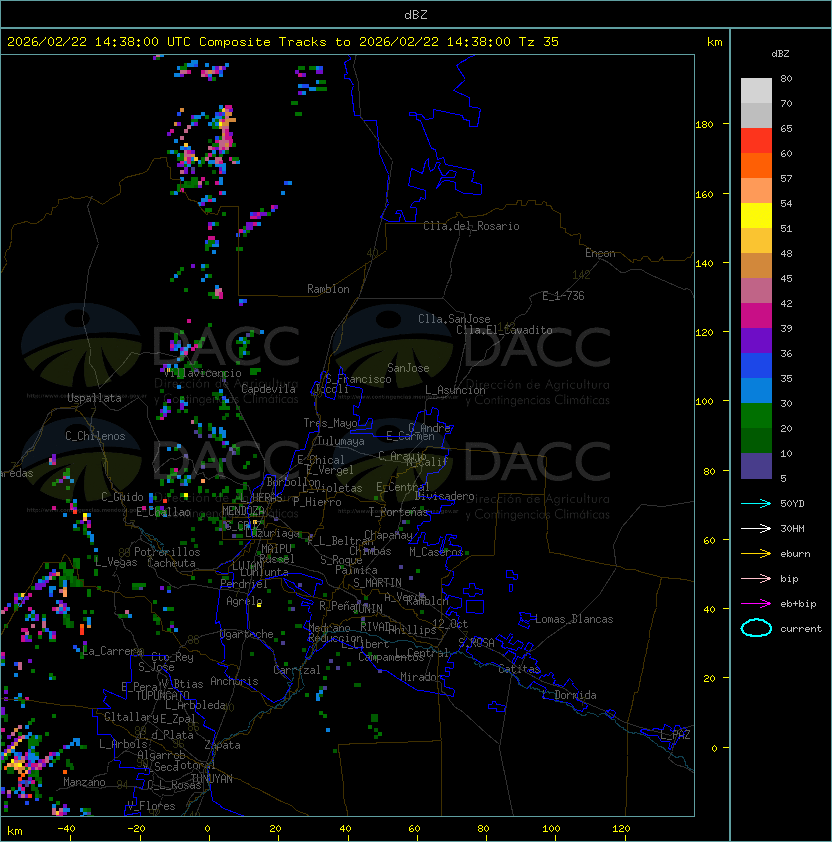Click the 'E_1-736' map label

(563, 296)
